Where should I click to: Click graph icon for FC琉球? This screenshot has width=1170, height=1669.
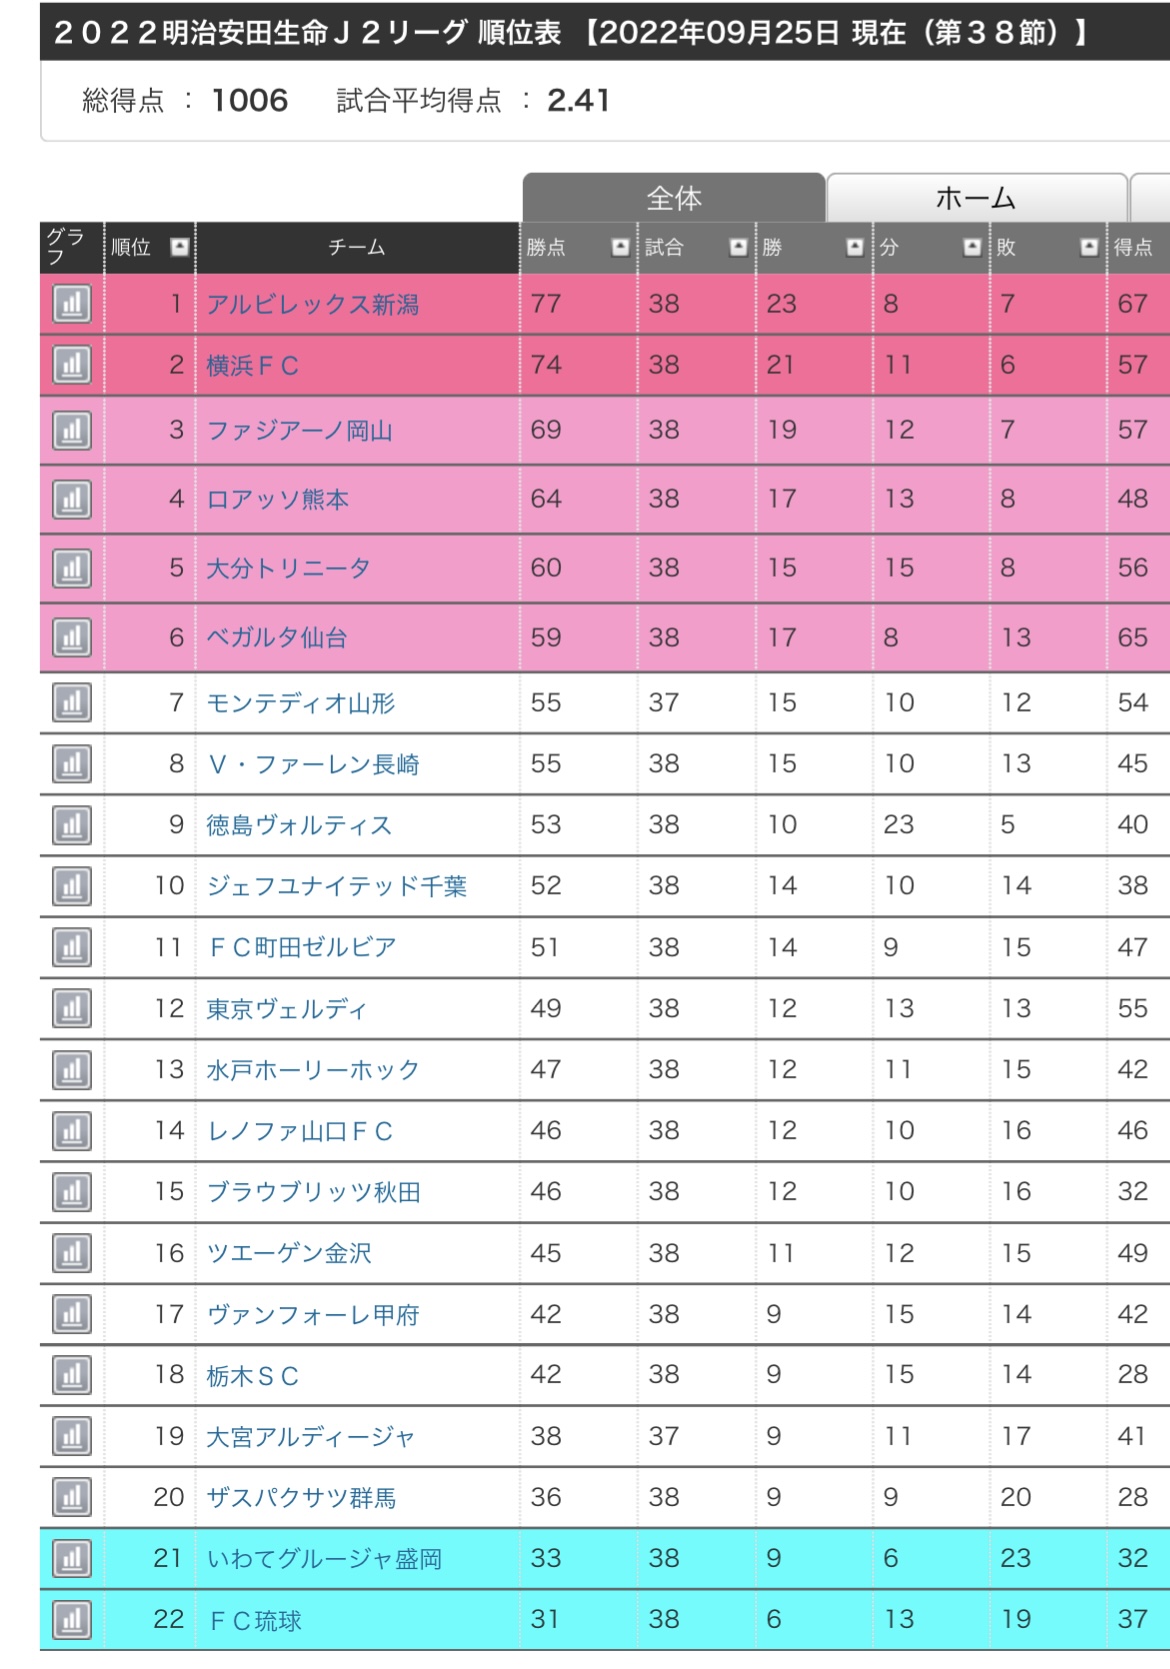pyautogui.click(x=72, y=1620)
